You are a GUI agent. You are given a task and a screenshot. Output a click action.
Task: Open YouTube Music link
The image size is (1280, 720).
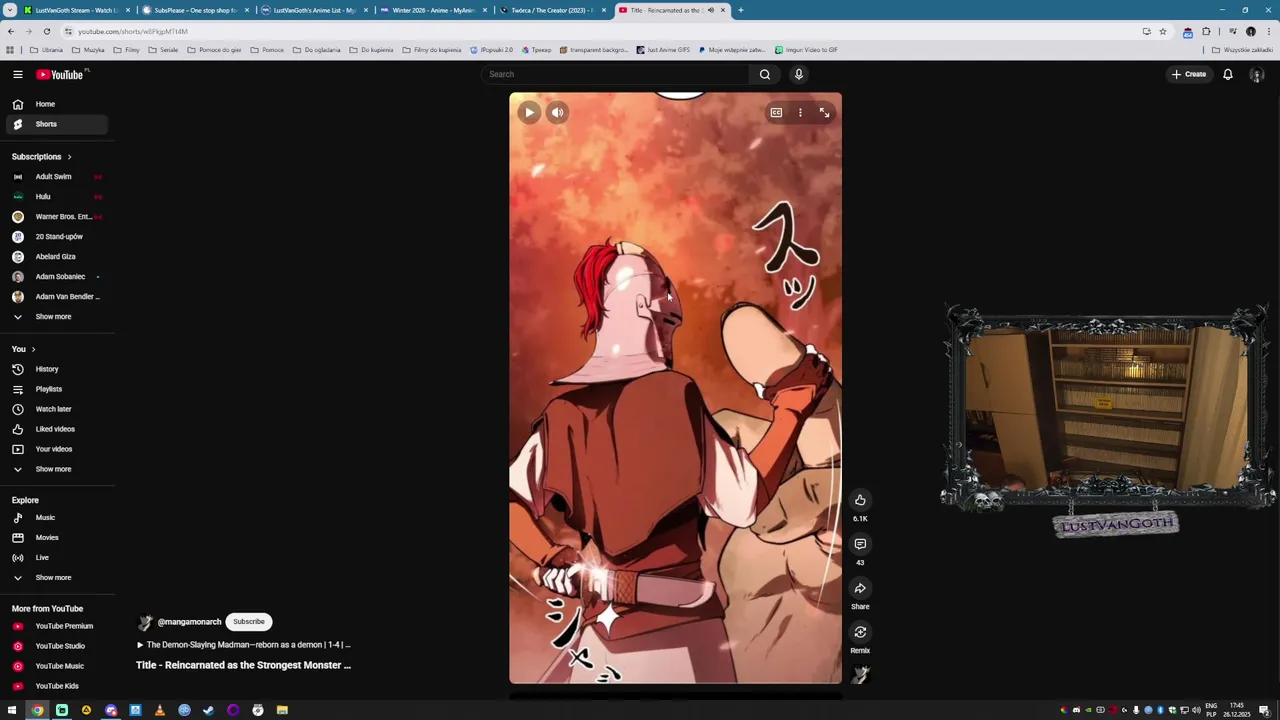pyautogui.click(x=57, y=666)
